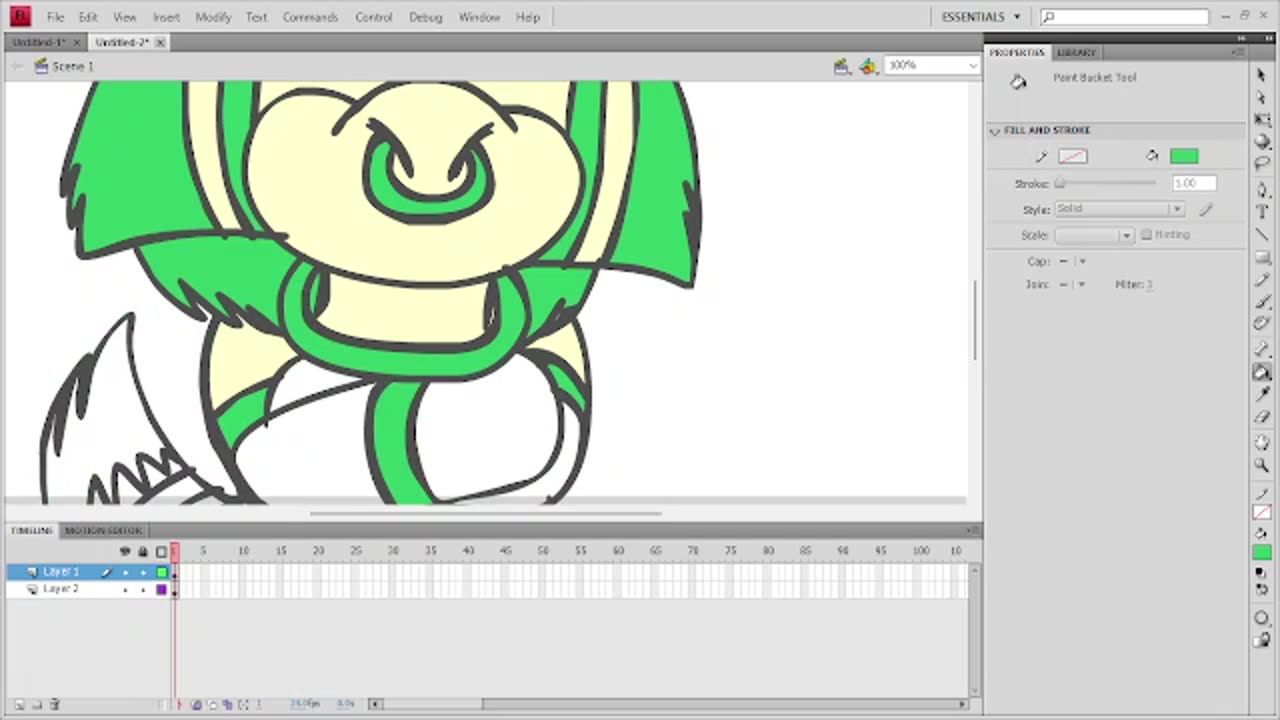Click the Scene 1 breadcrumb

(x=72, y=66)
